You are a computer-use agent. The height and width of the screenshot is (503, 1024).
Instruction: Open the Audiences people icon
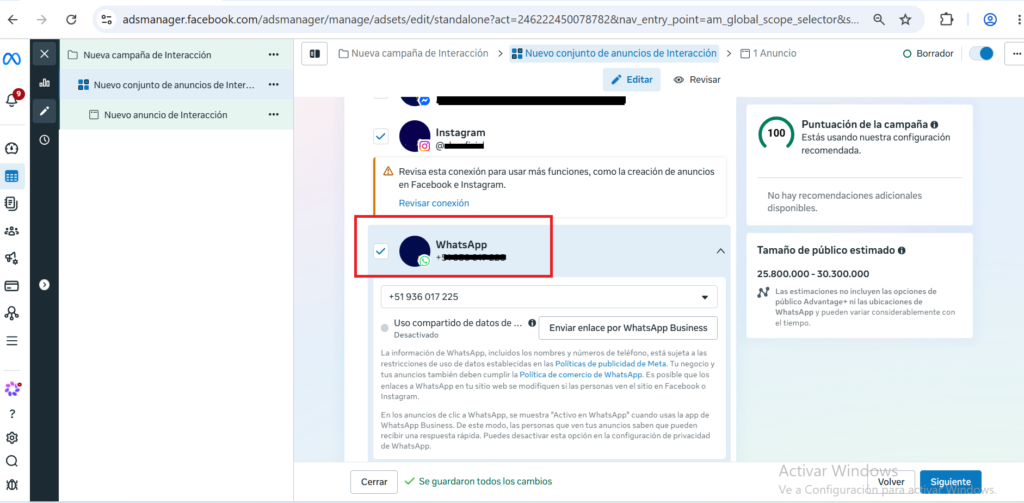coord(12,231)
